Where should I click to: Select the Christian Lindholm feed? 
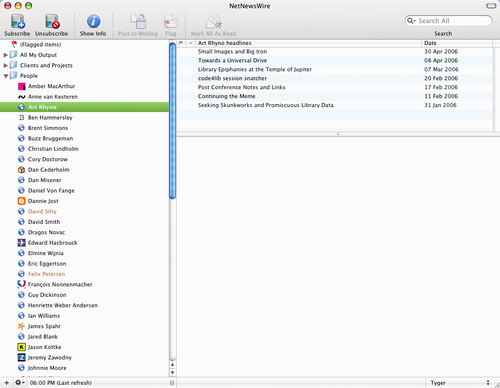(x=53, y=149)
